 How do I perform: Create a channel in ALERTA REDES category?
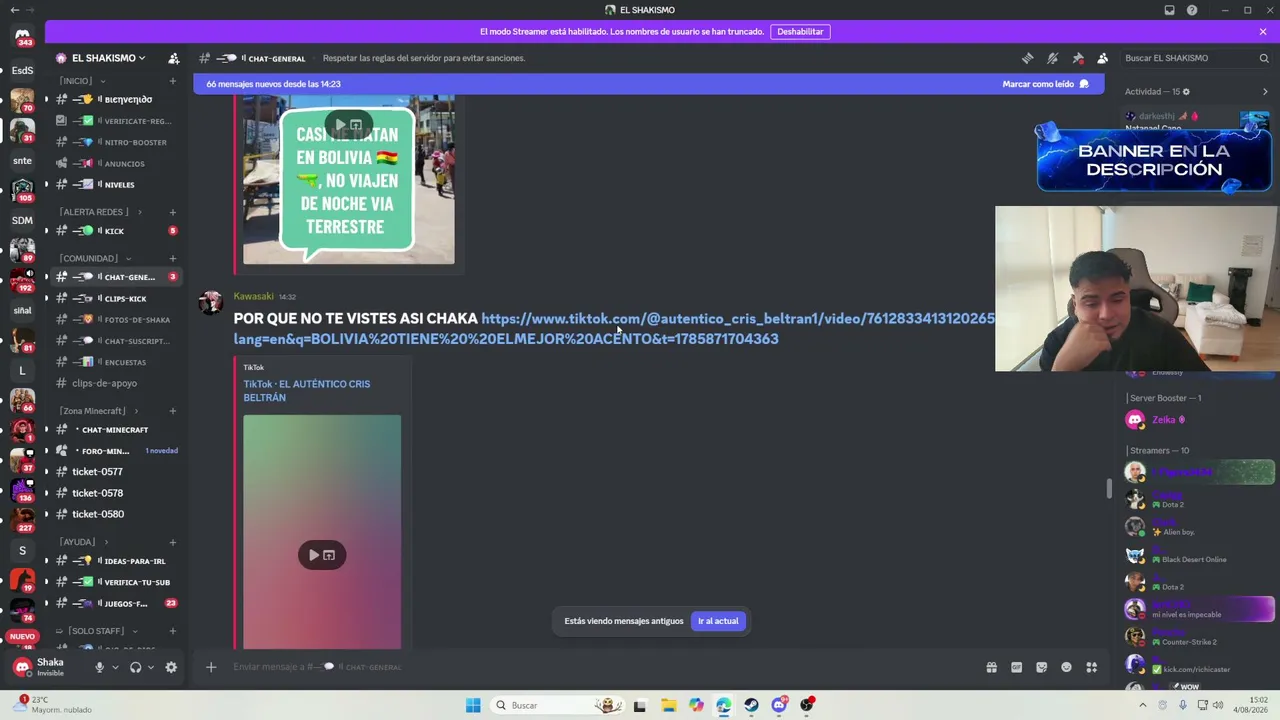coord(173,212)
